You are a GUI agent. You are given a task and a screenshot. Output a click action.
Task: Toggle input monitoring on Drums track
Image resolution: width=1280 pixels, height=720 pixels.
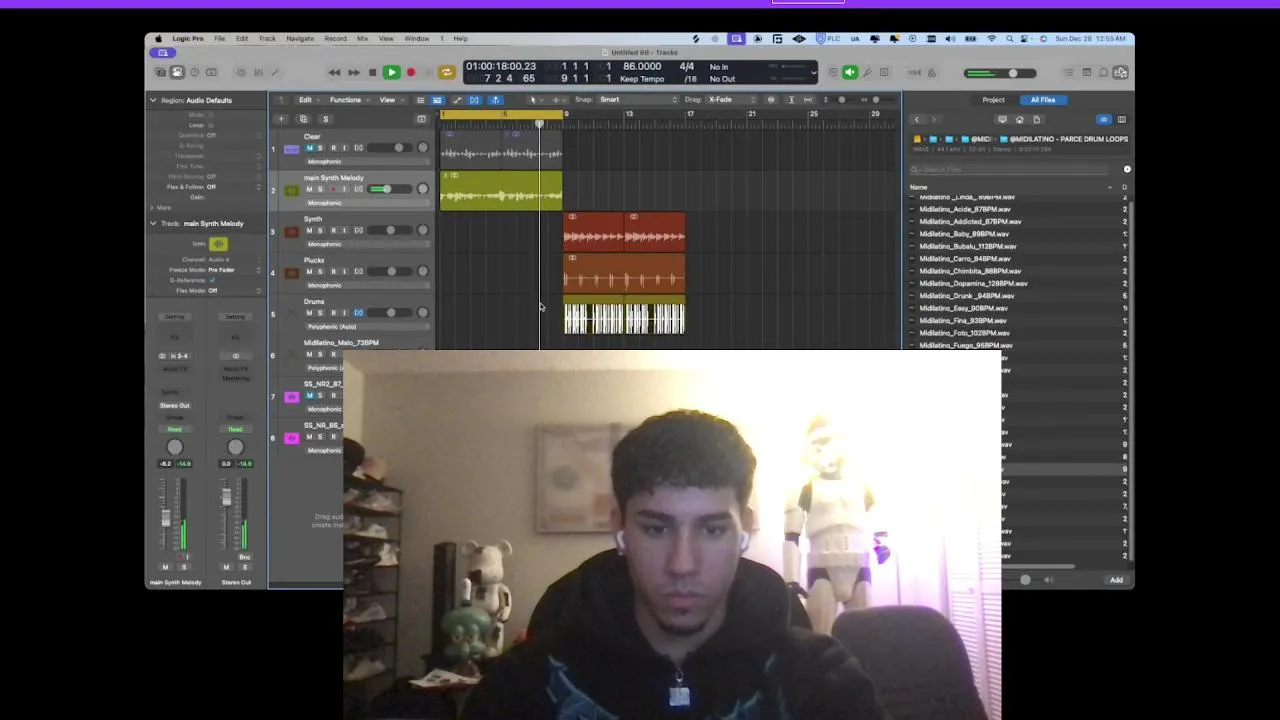(x=344, y=313)
